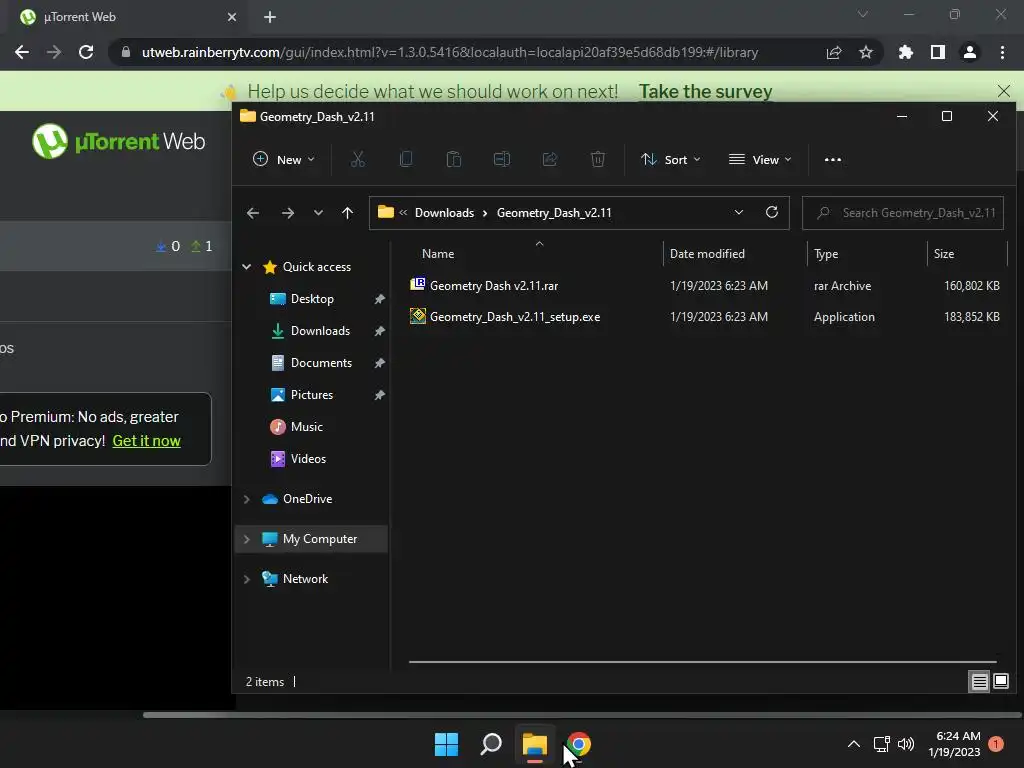1024x768 pixels.
Task: Click the Chrome address bar URL
Action: [x=449, y=52]
